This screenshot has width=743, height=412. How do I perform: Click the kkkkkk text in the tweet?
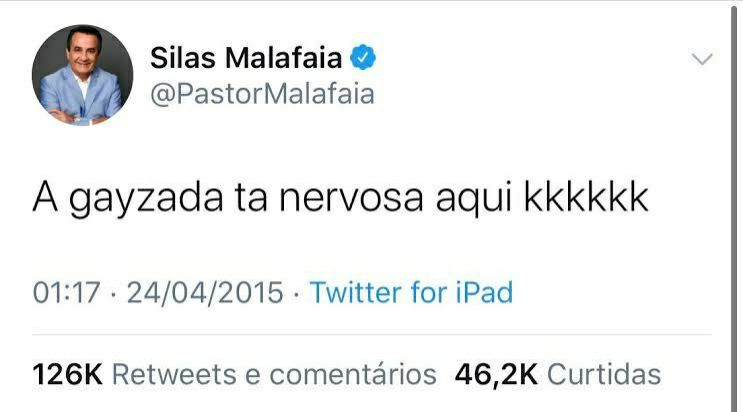click(586, 197)
